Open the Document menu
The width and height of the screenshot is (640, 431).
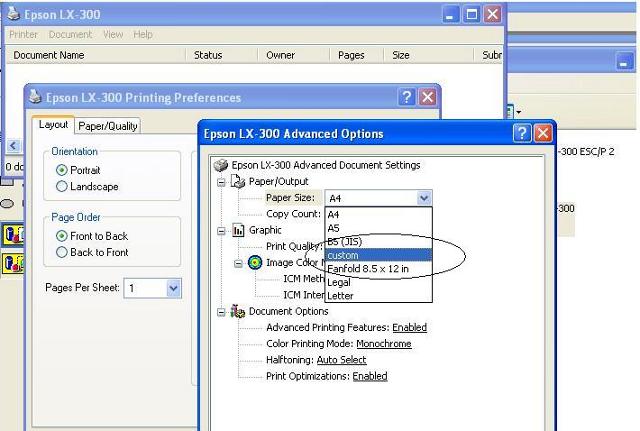pyautogui.click(x=70, y=34)
